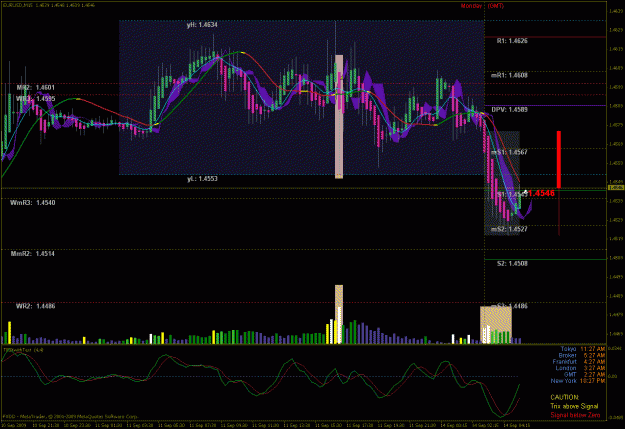Click the large red candle bar at right
625x429 pixels.
coord(559,159)
